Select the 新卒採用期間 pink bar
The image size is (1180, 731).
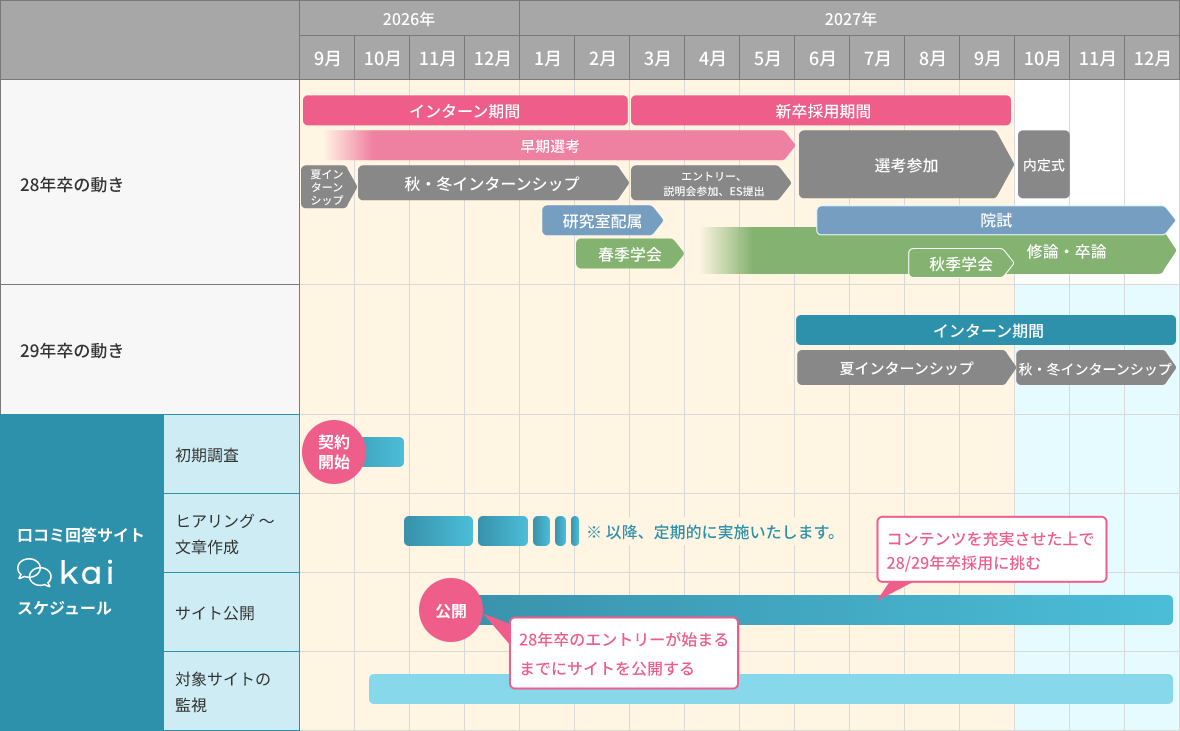point(821,111)
